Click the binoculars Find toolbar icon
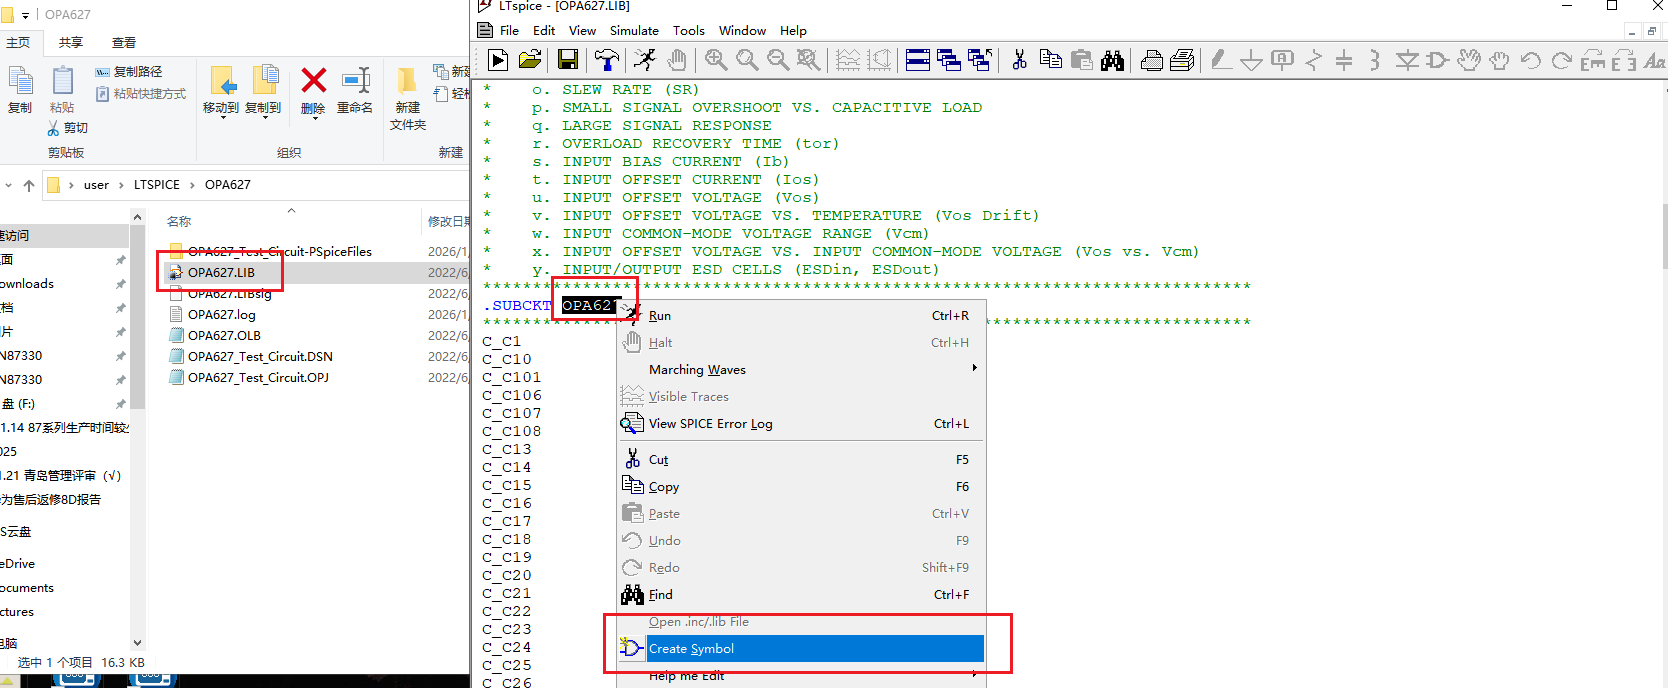Viewport: 1668px width, 688px height. pos(1112,60)
